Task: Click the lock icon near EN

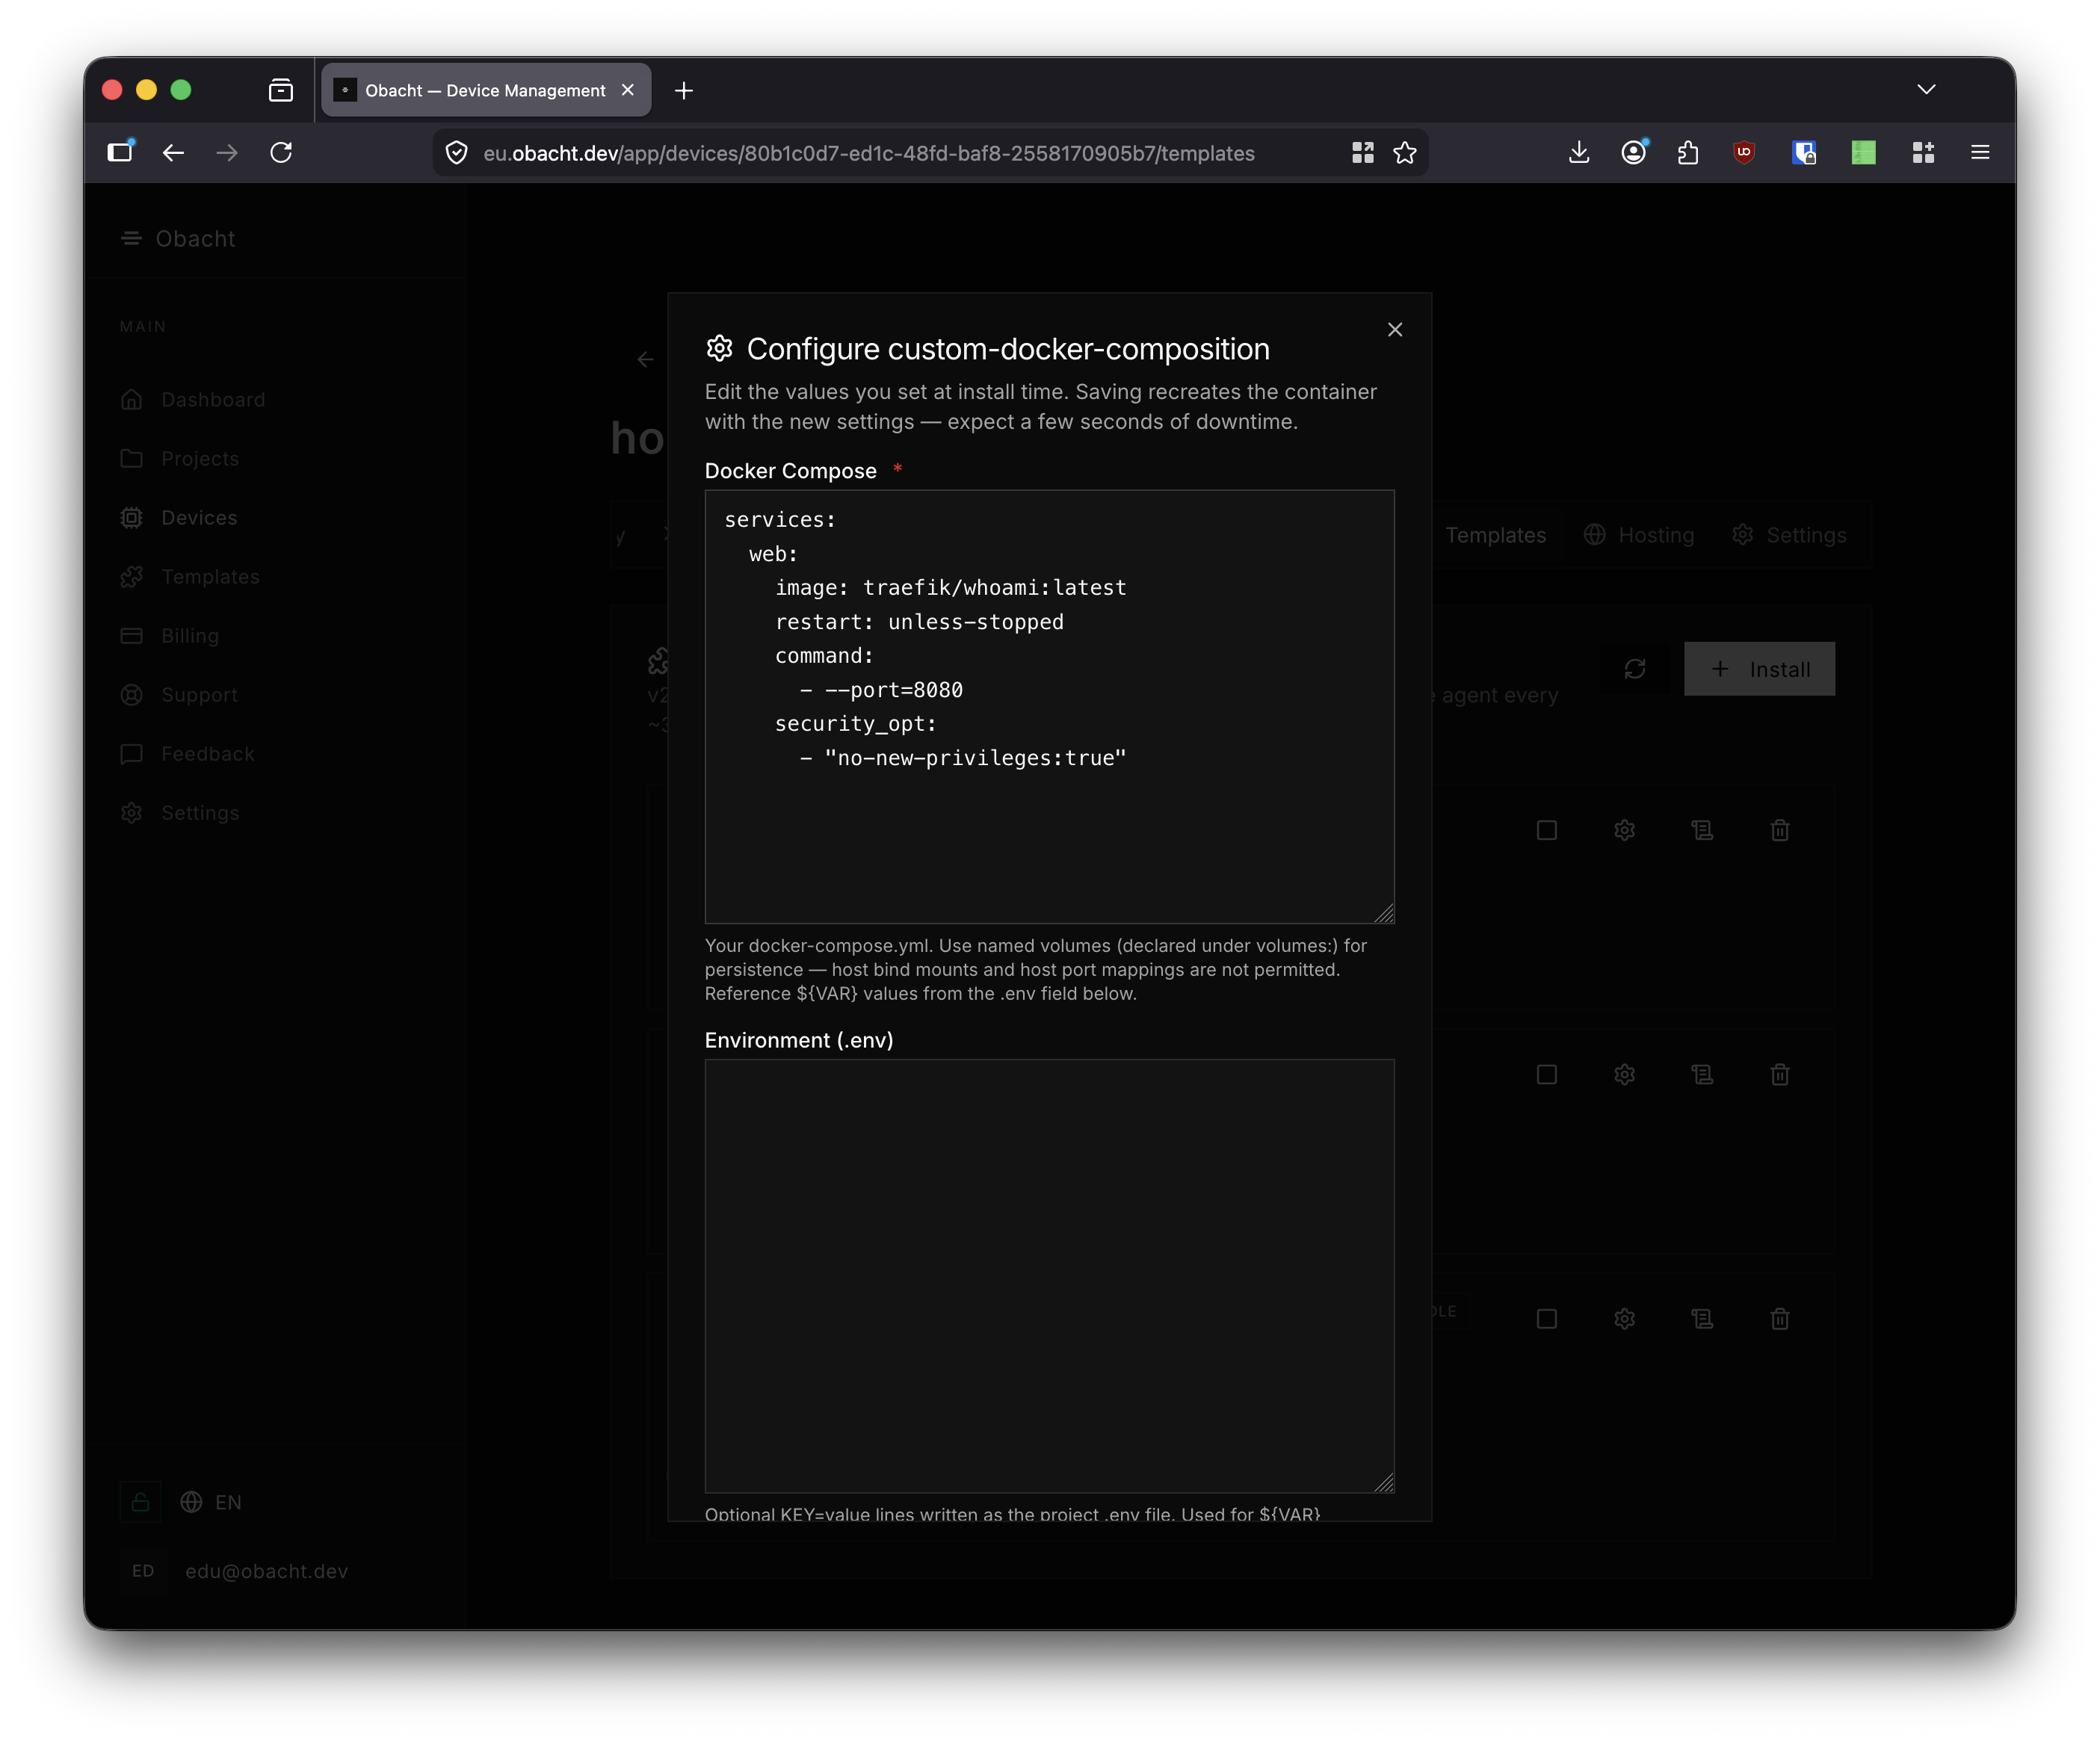Action: pos(141,1502)
